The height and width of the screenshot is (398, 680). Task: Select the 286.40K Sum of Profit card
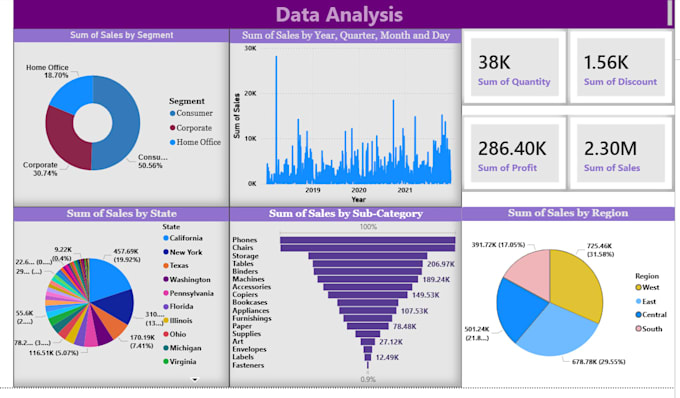[514, 153]
